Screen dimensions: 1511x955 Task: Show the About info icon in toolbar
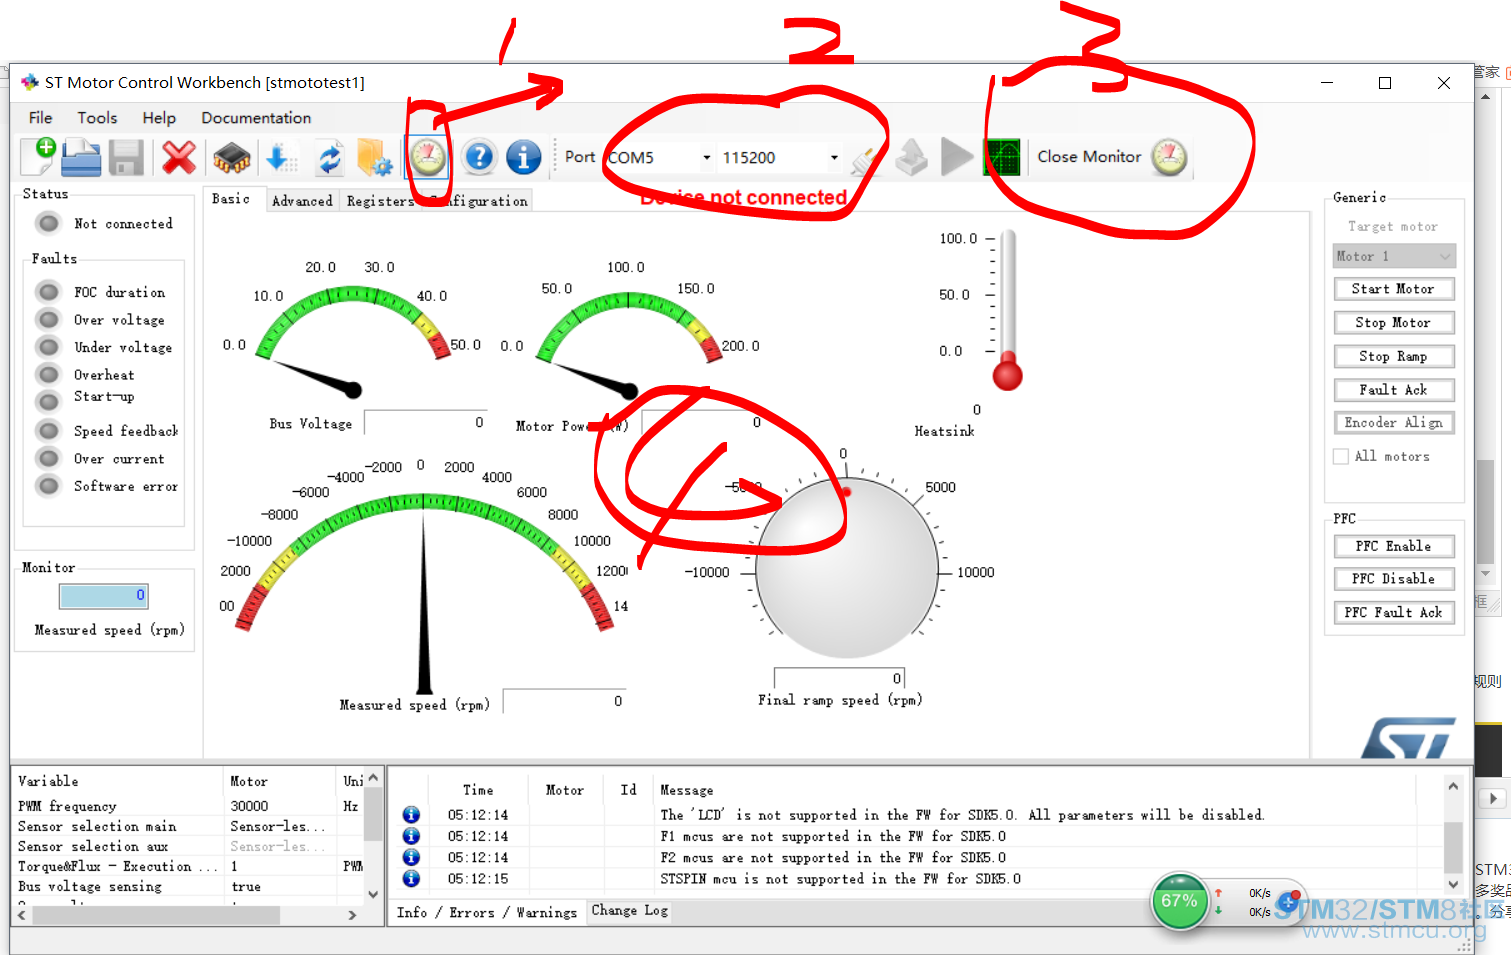click(523, 157)
